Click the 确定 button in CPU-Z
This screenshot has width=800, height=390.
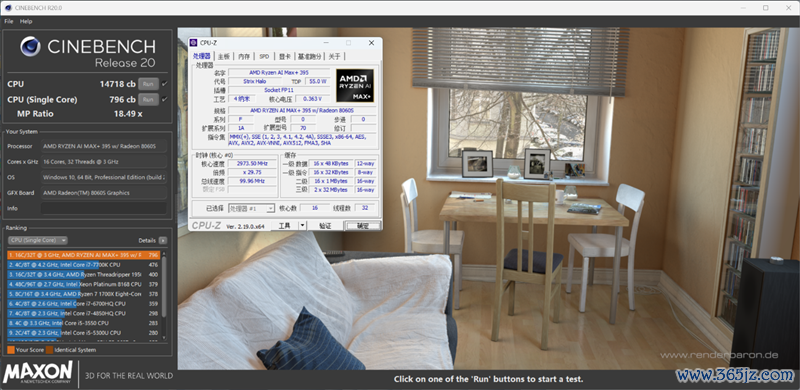coord(362,225)
